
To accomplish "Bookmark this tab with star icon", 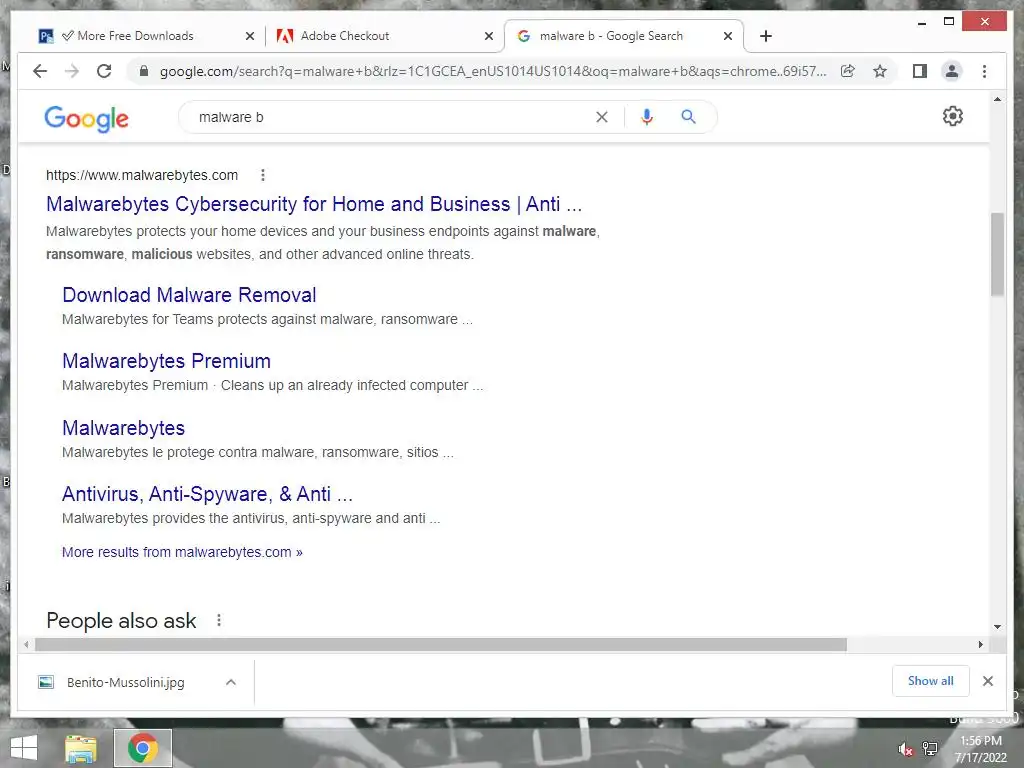I will (x=880, y=71).
